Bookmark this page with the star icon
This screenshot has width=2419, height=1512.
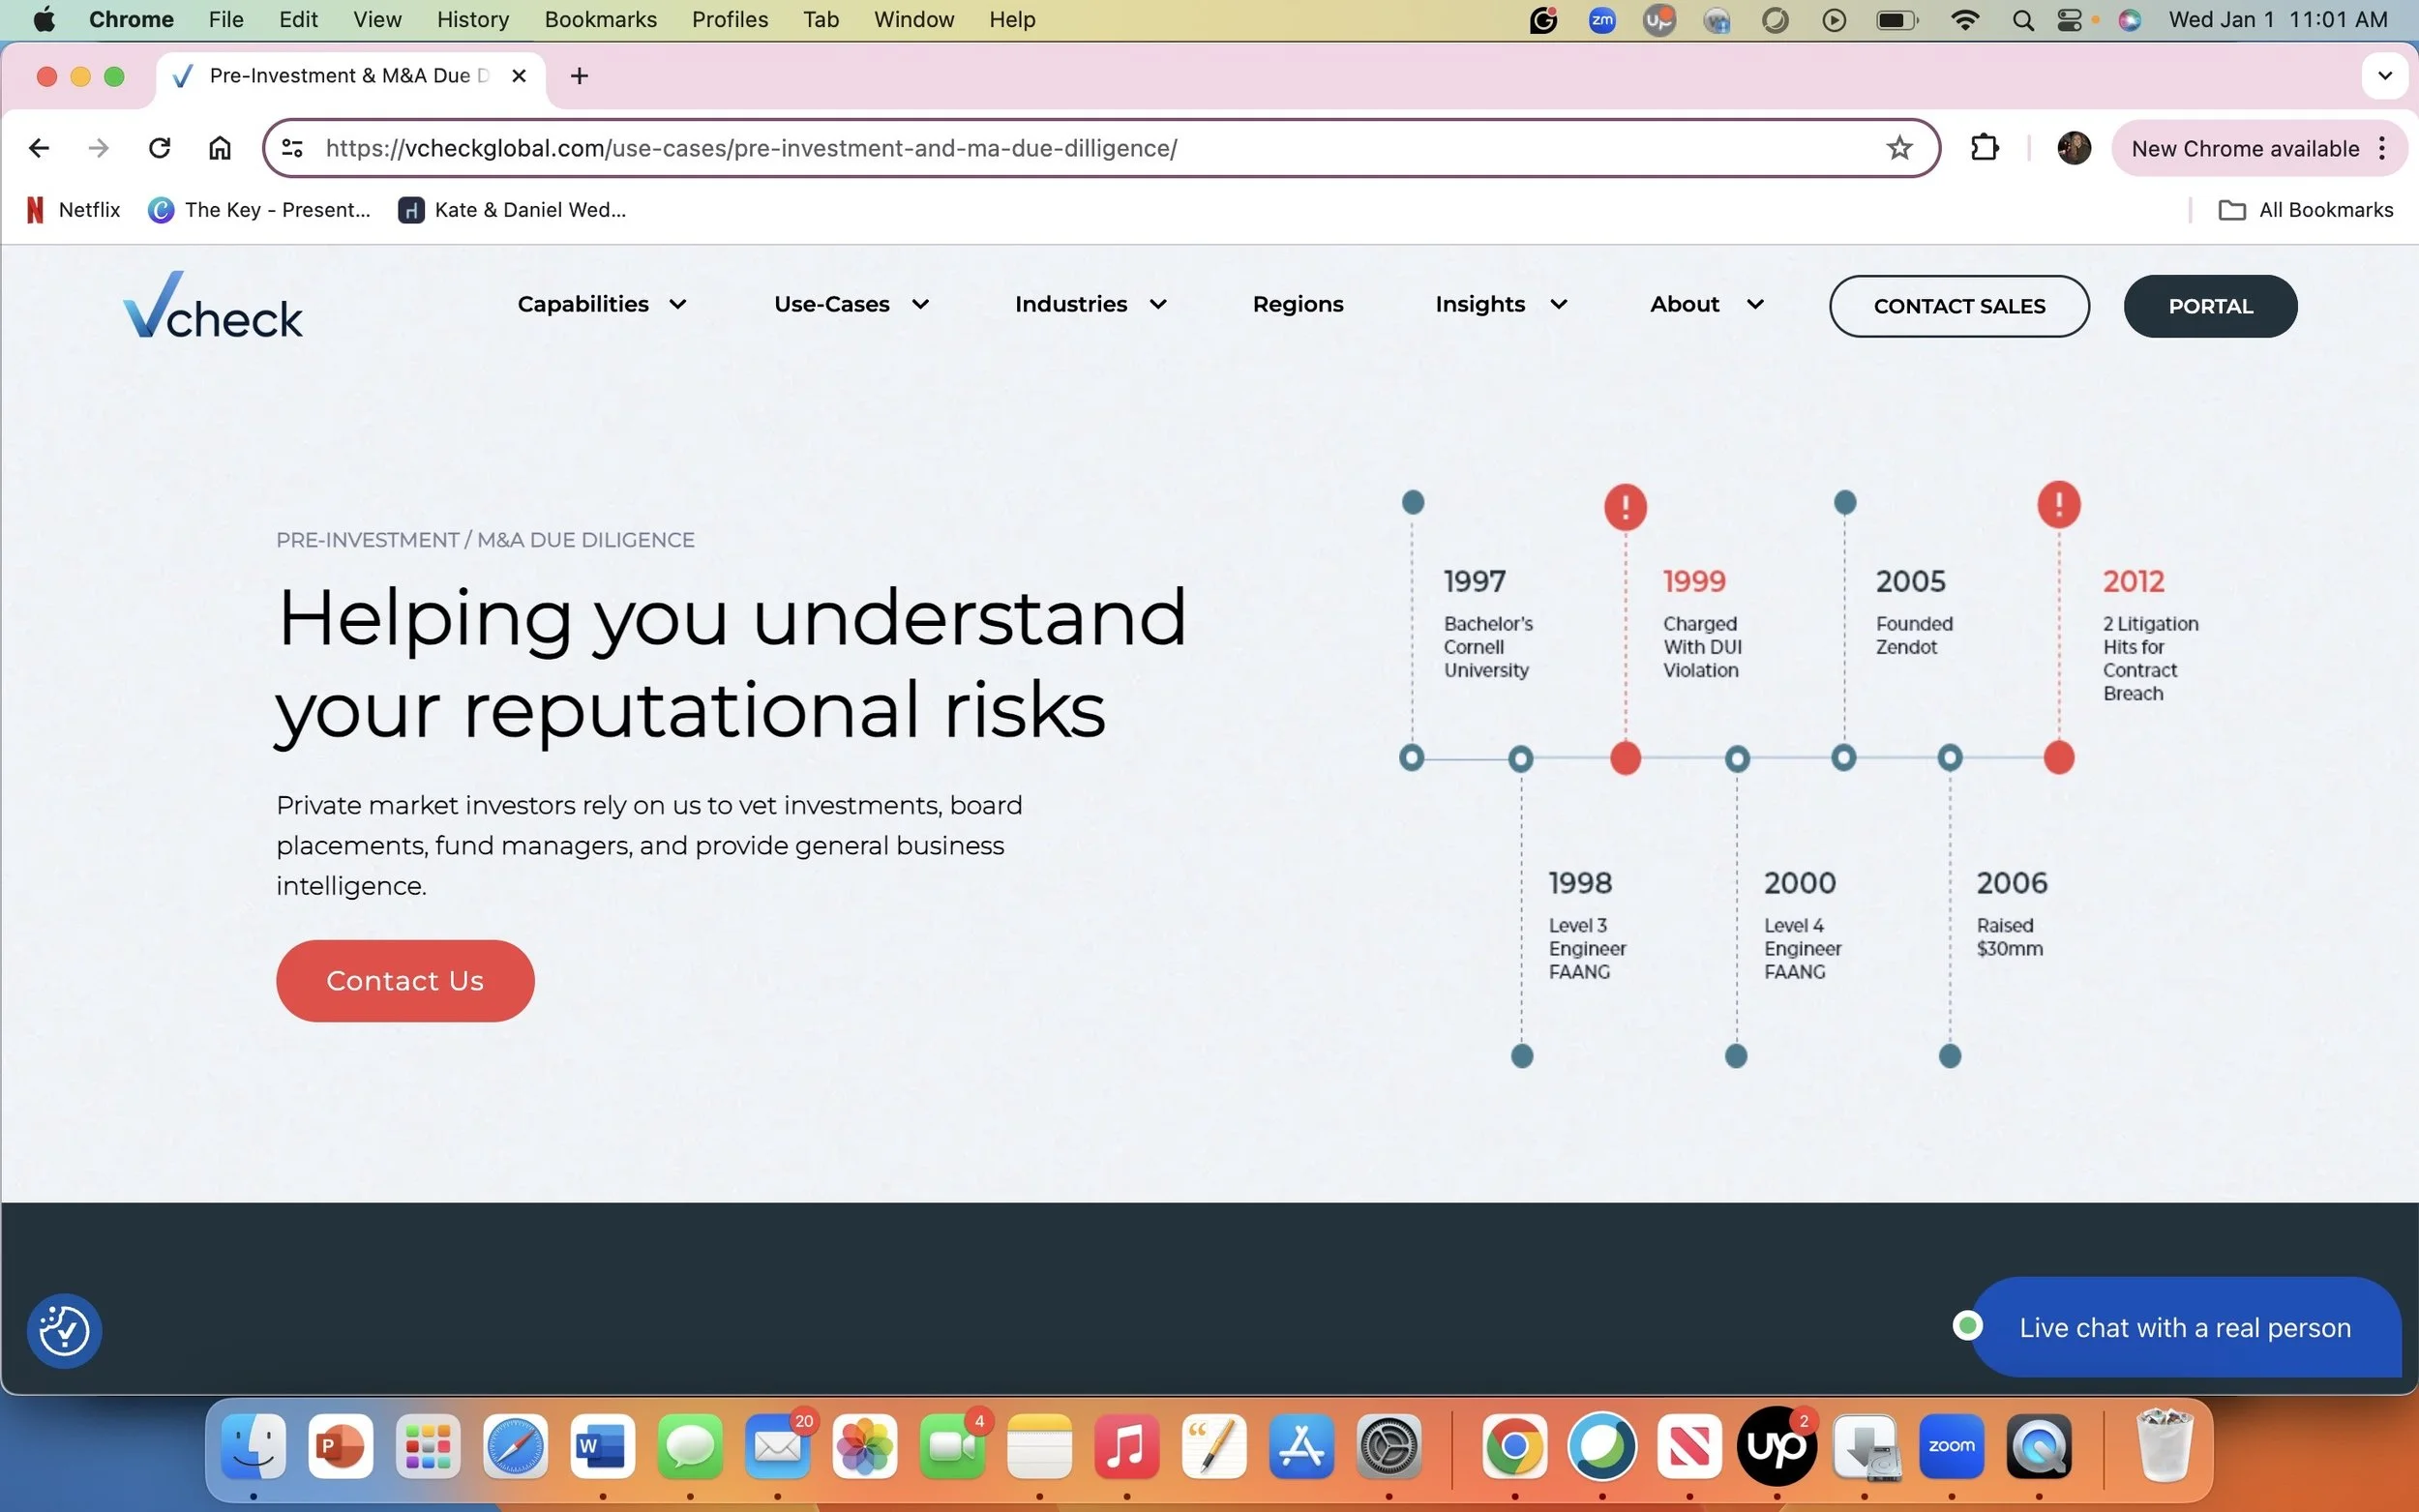(x=1898, y=148)
